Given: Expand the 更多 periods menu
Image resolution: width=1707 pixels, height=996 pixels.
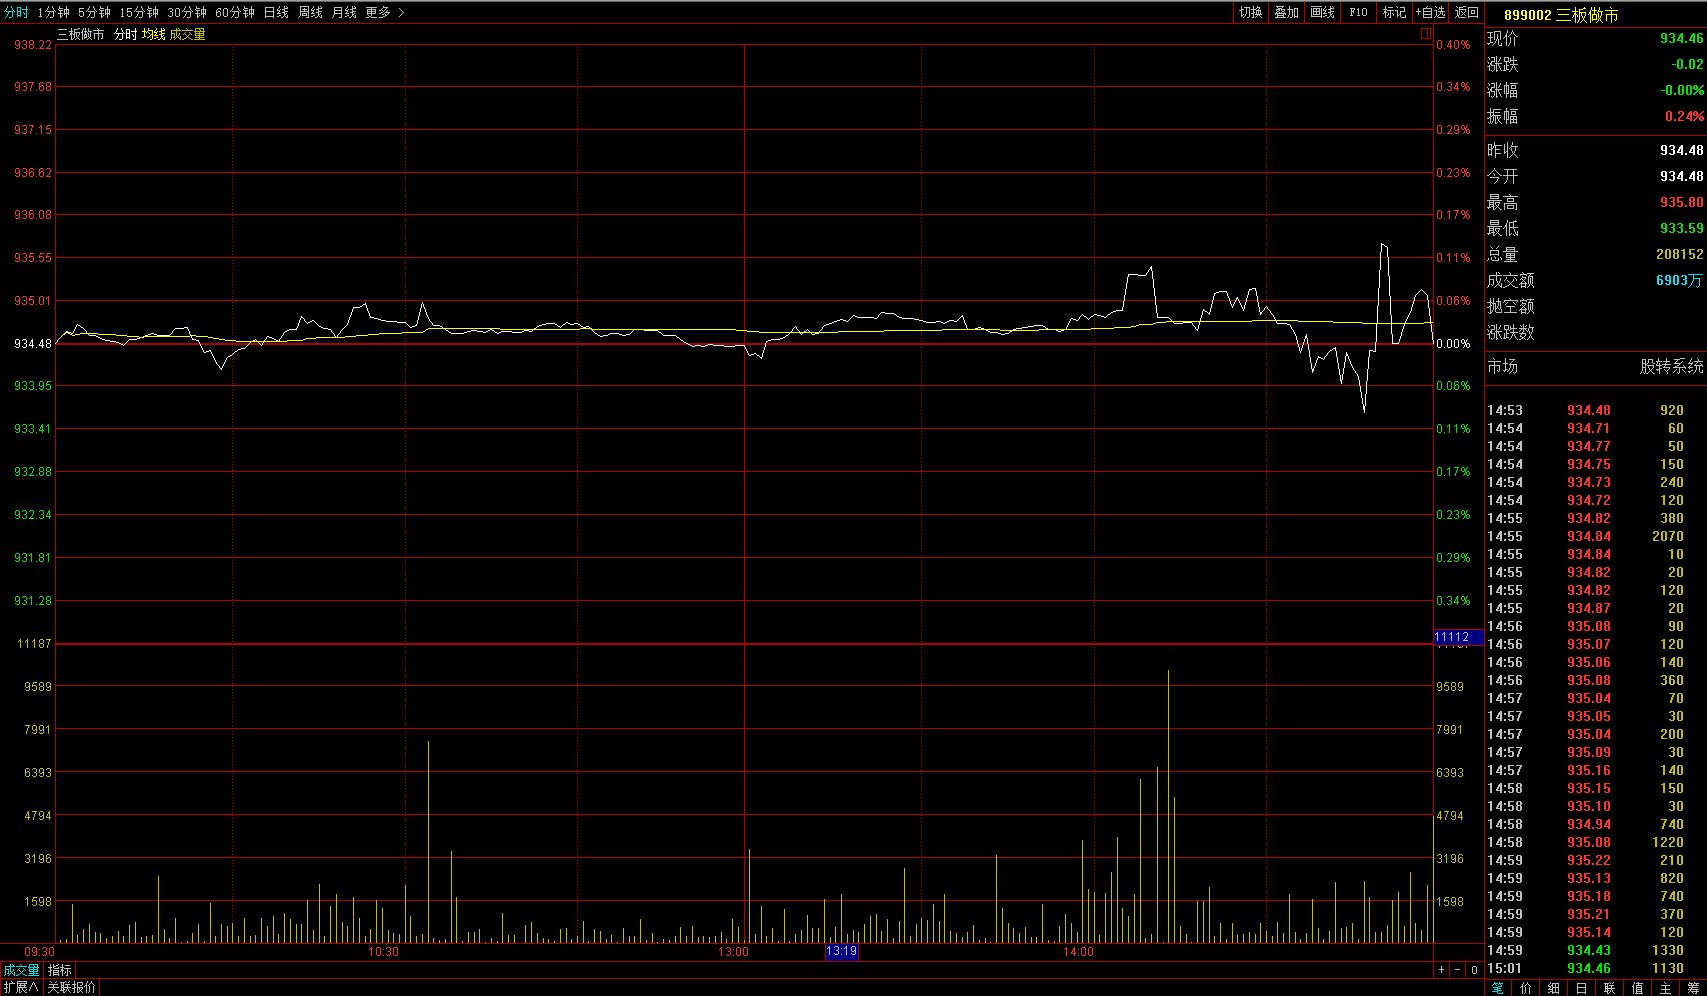Looking at the screenshot, I should 385,12.
